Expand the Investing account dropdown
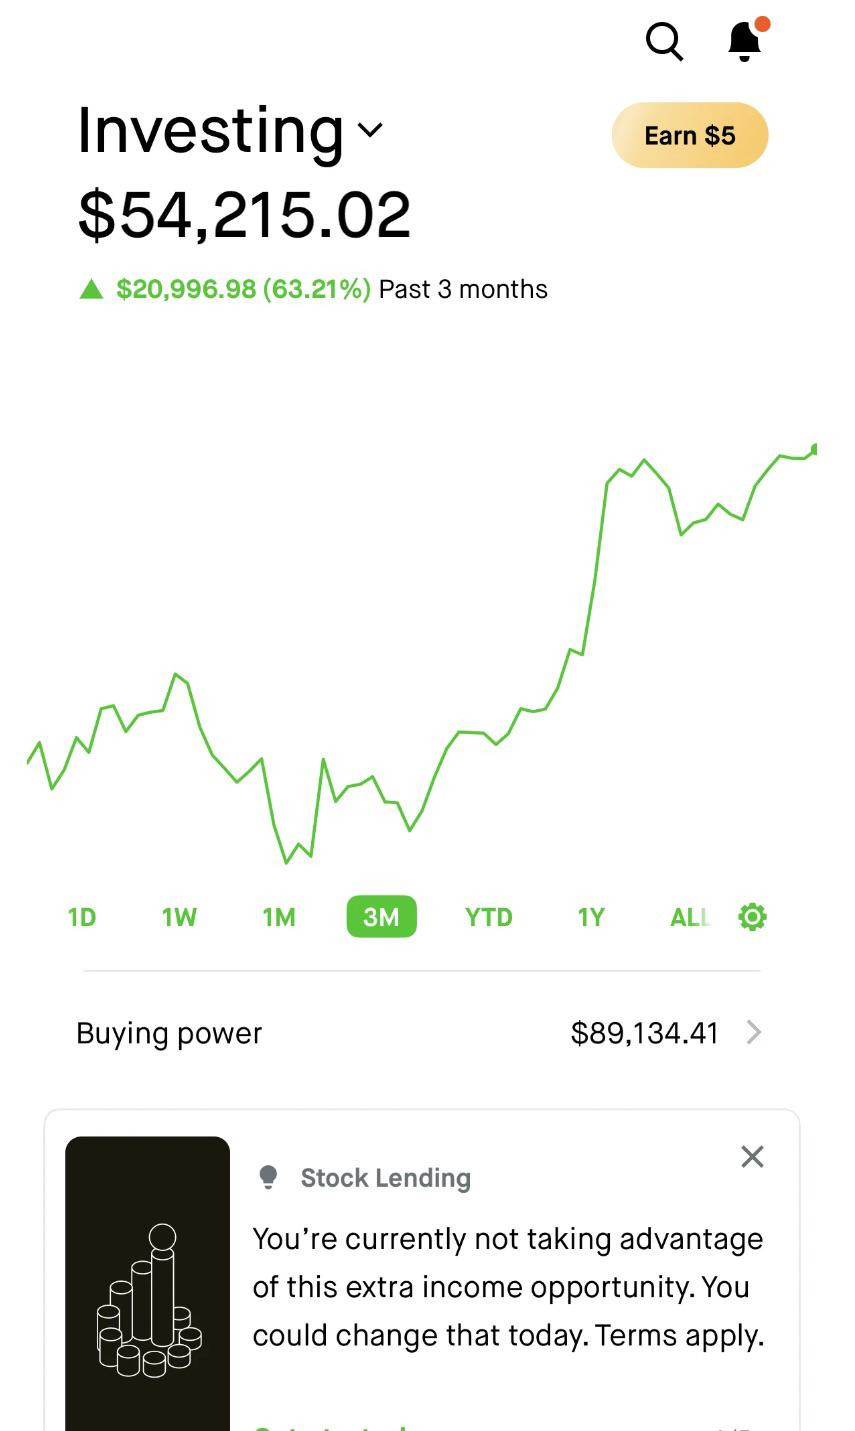Viewport: 855px width, 1431px height. (x=370, y=130)
